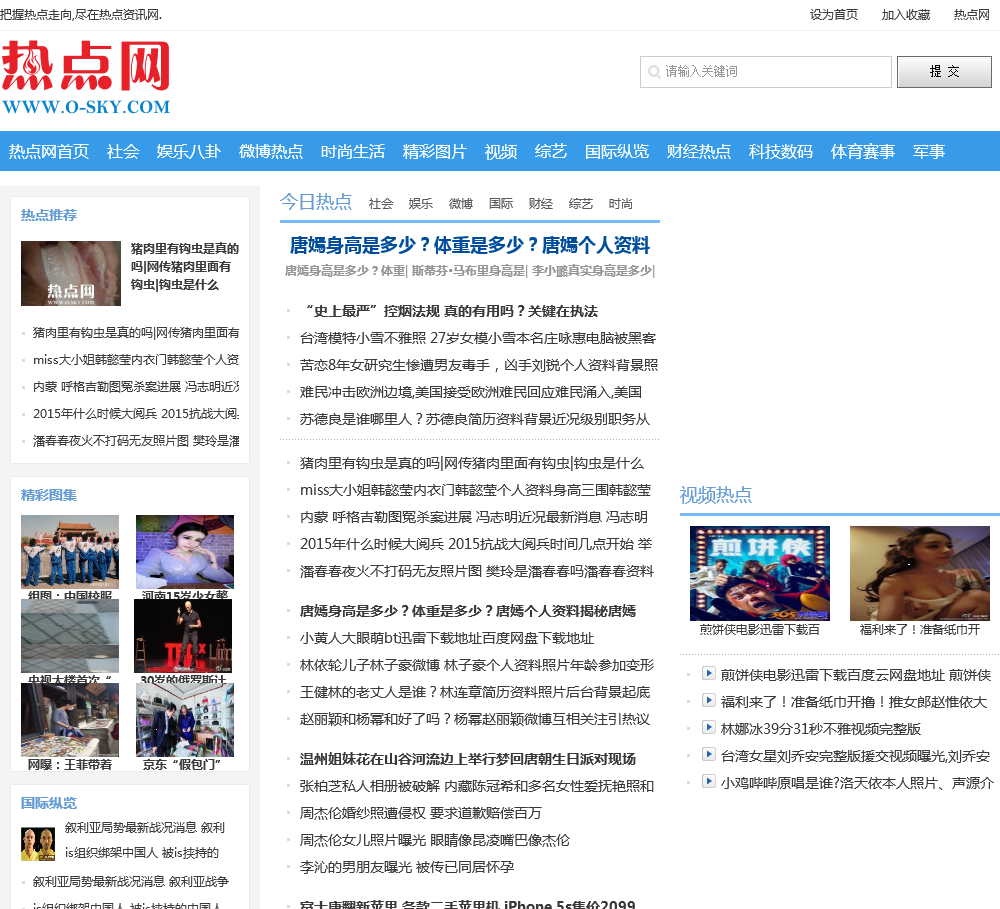The height and width of the screenshot is (909, 1000).
Task: Open 张柏芝私人相册被破解 article
Action: (x=476, y=786)
